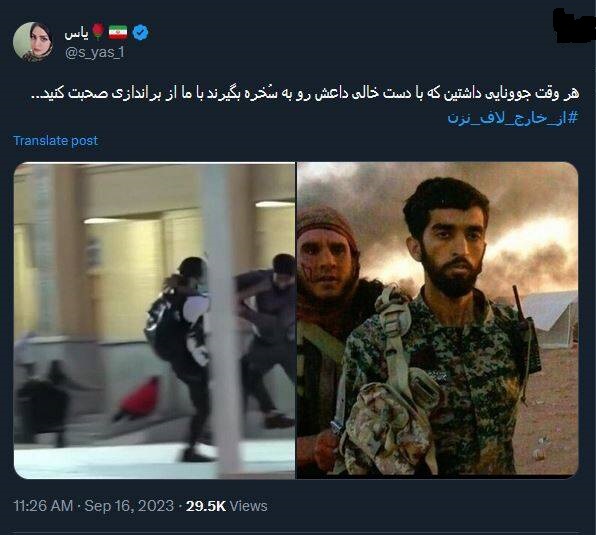This screenshot has width=596, height=535.
Task: Click the red object in left photo
Action: tap(140, 399)
